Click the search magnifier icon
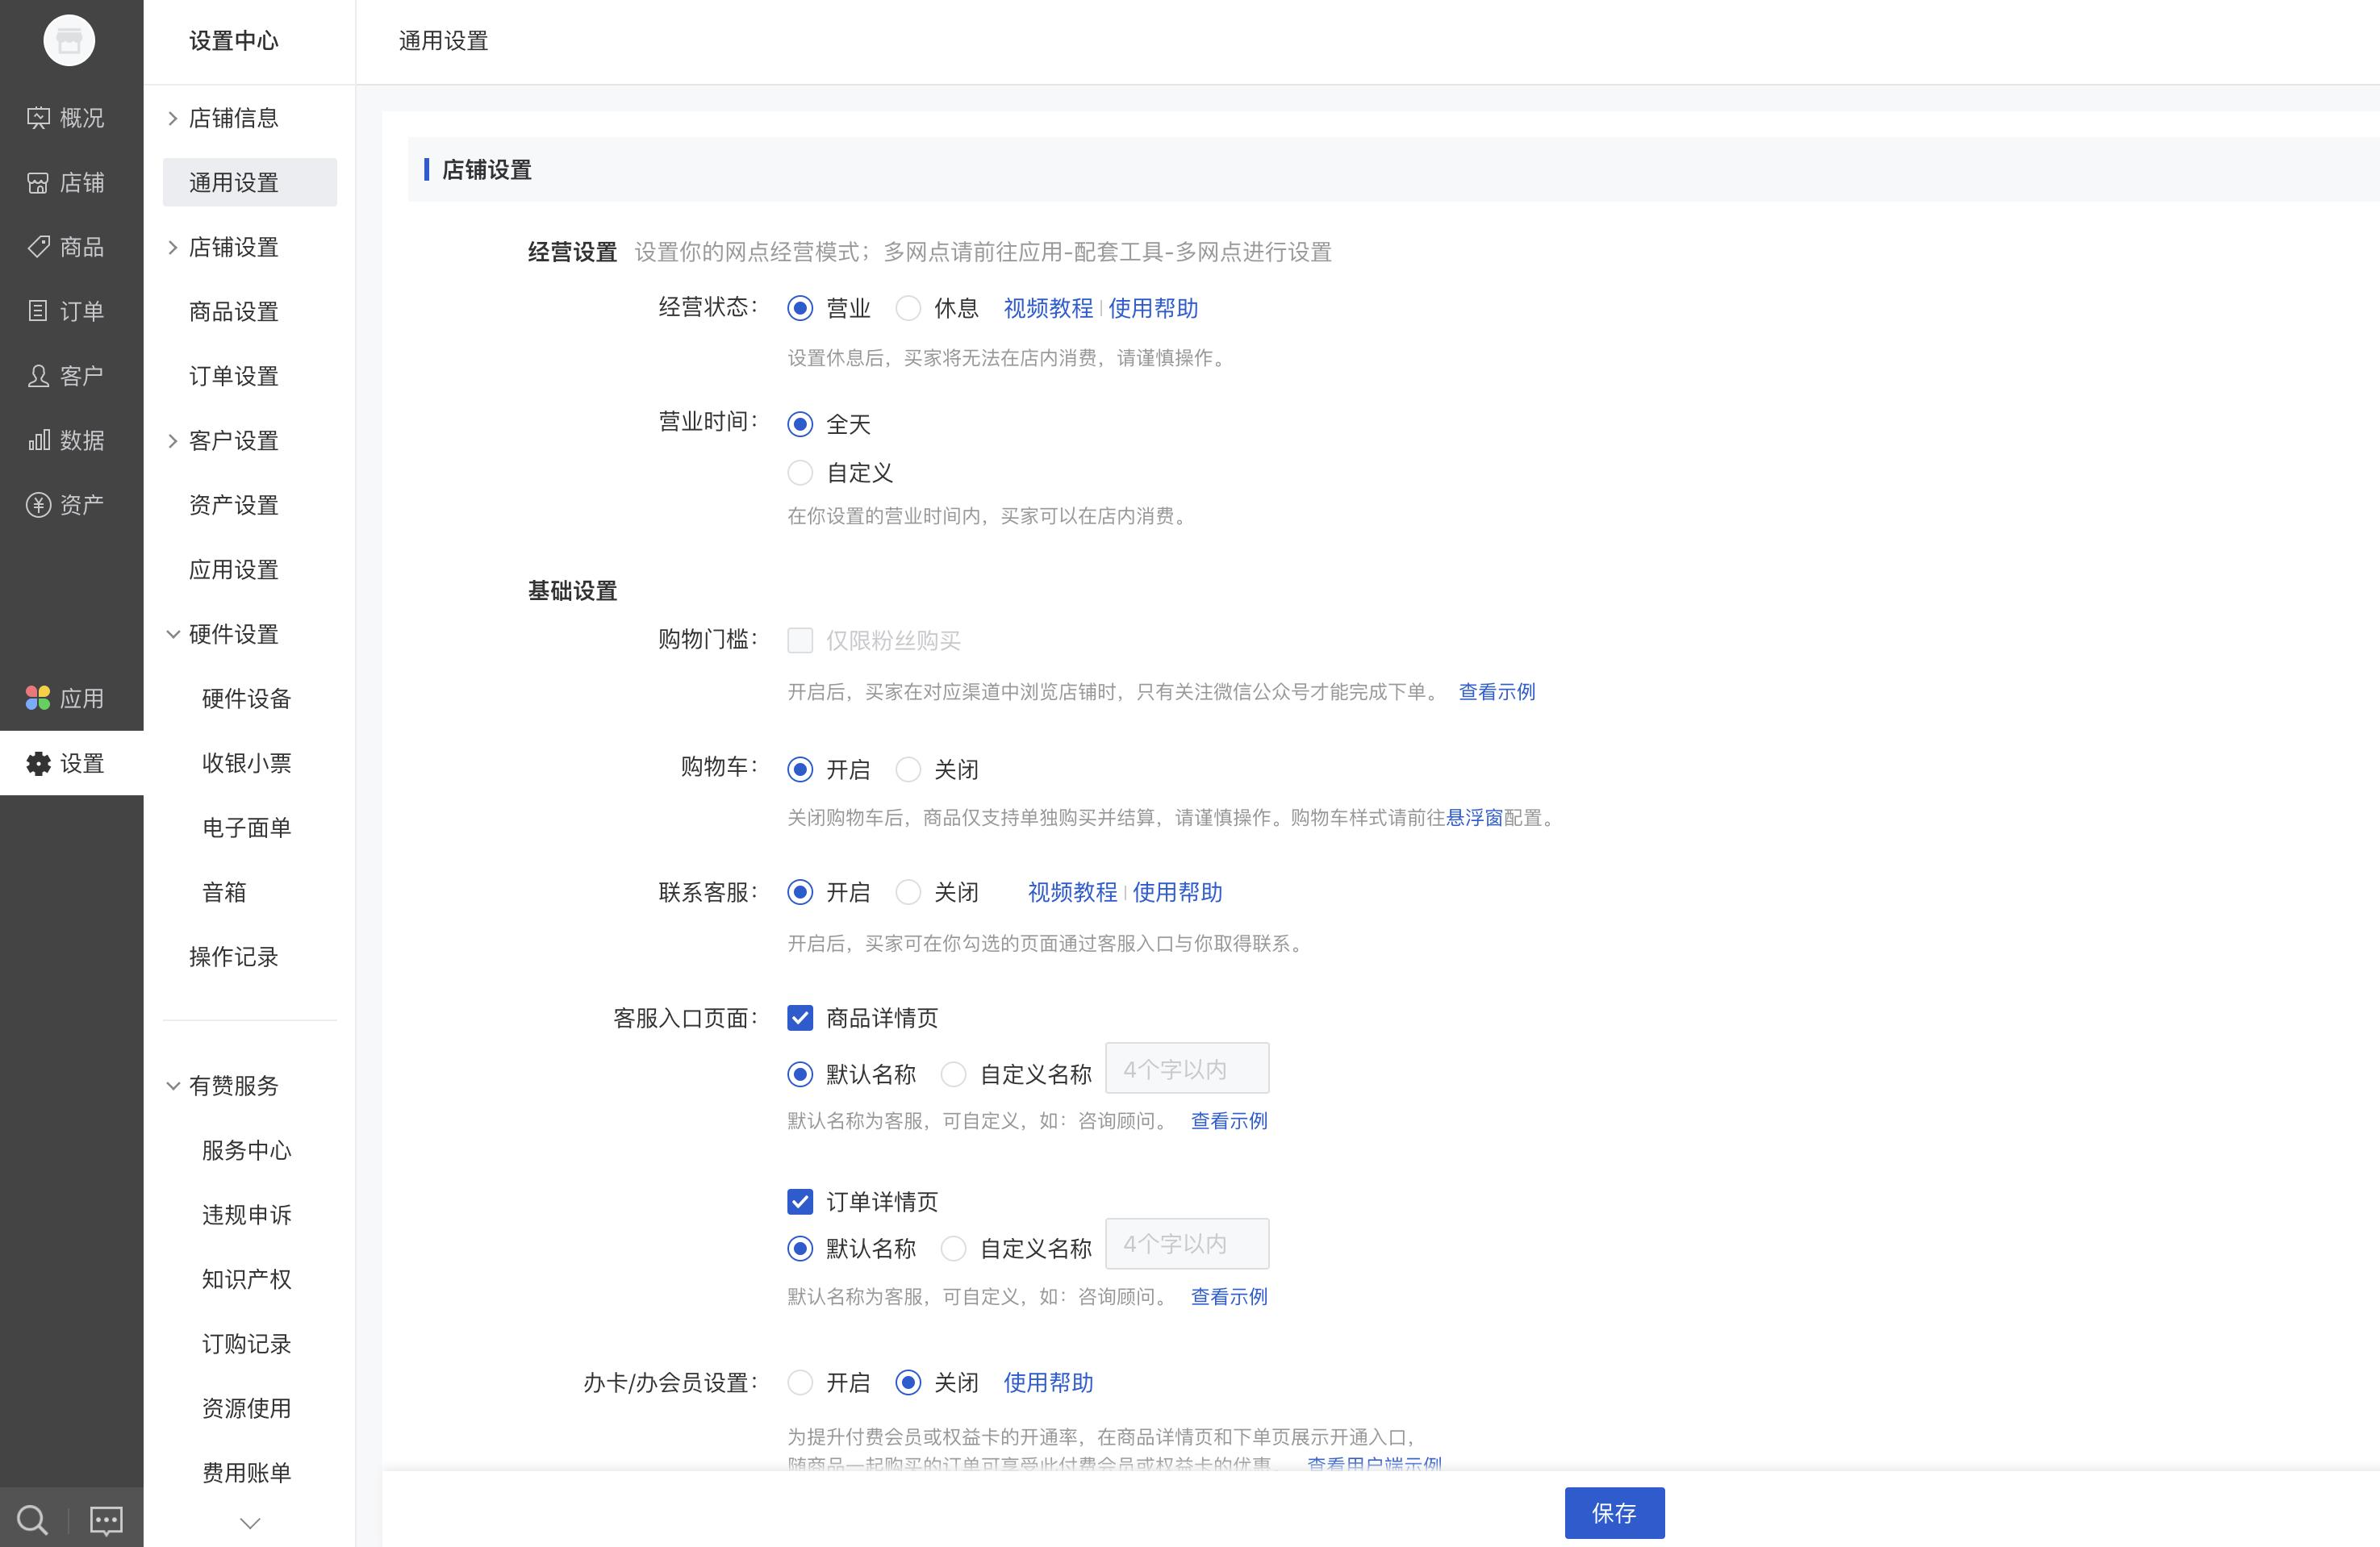2380x1547 pixels. pyautogui.click(x=32, y=1520)
